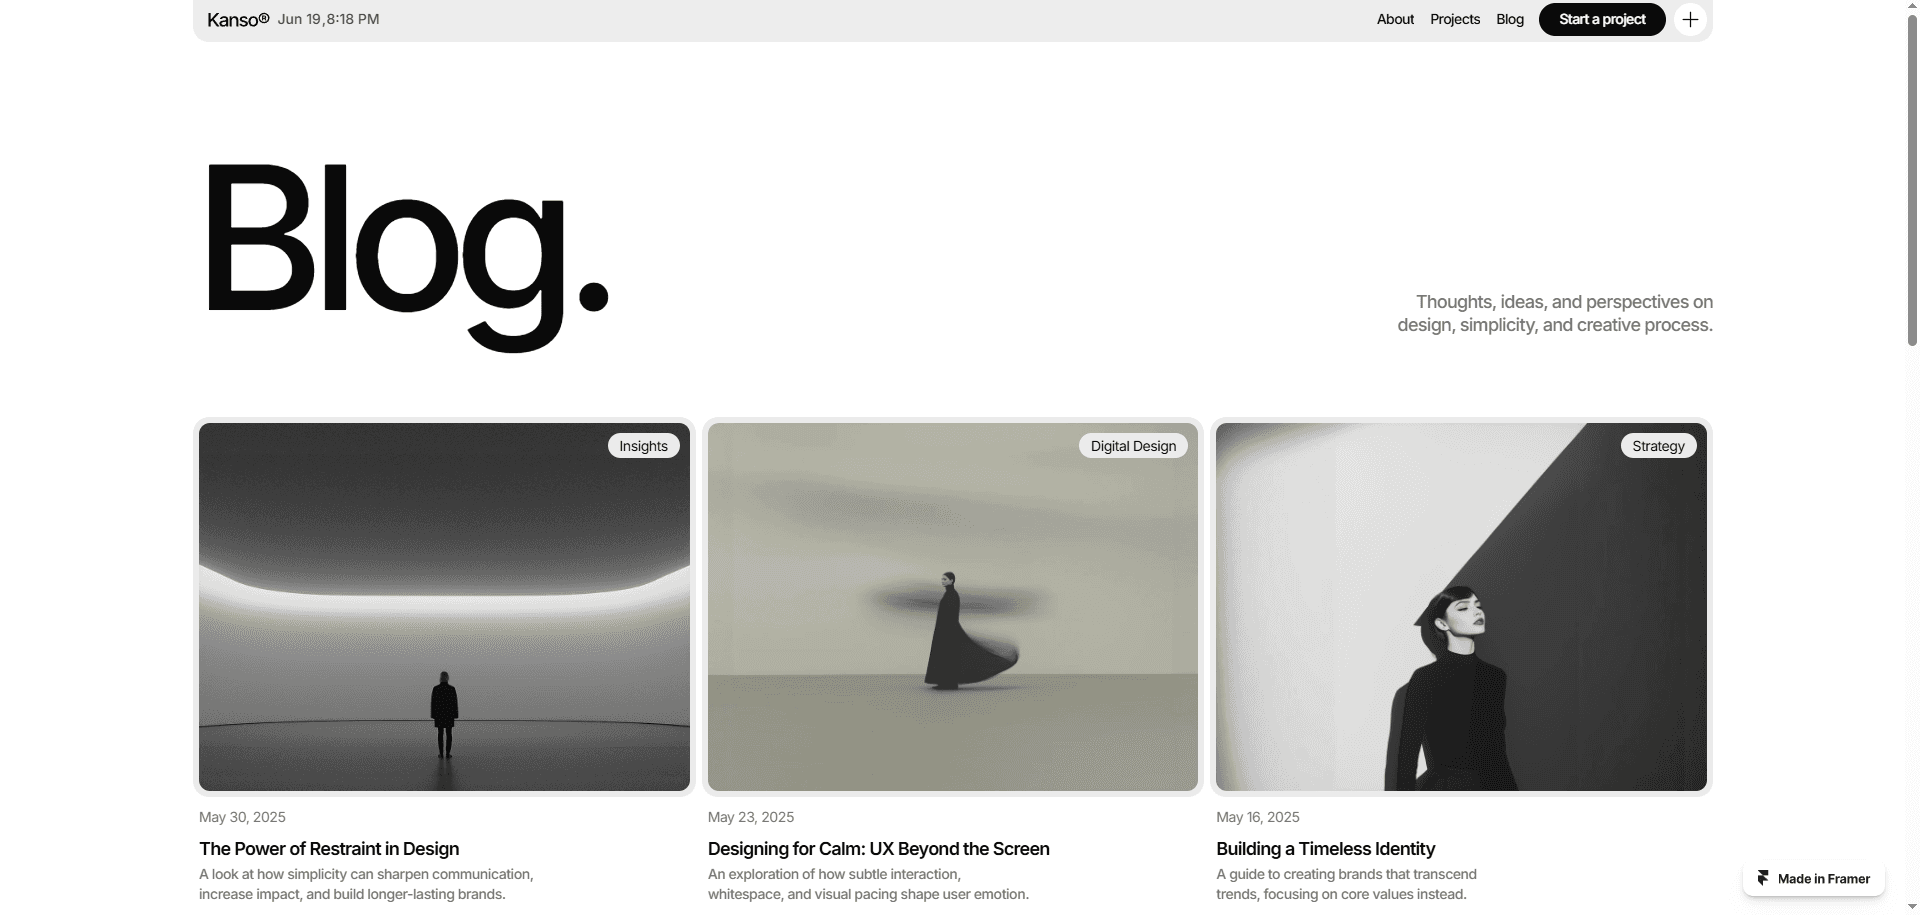Viewport: 1920px width, 915px height.
Task: Click the plus icon in the navbar
Action: point(1690,20)
